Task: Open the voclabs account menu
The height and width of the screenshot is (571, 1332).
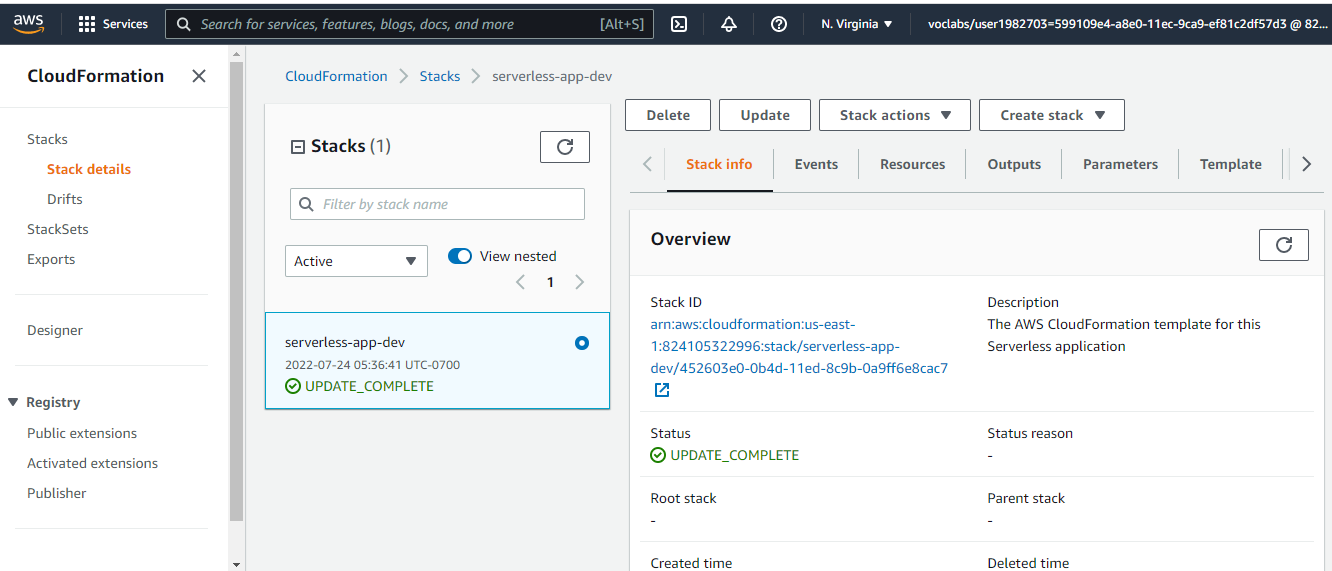Action: [1128, 24]
